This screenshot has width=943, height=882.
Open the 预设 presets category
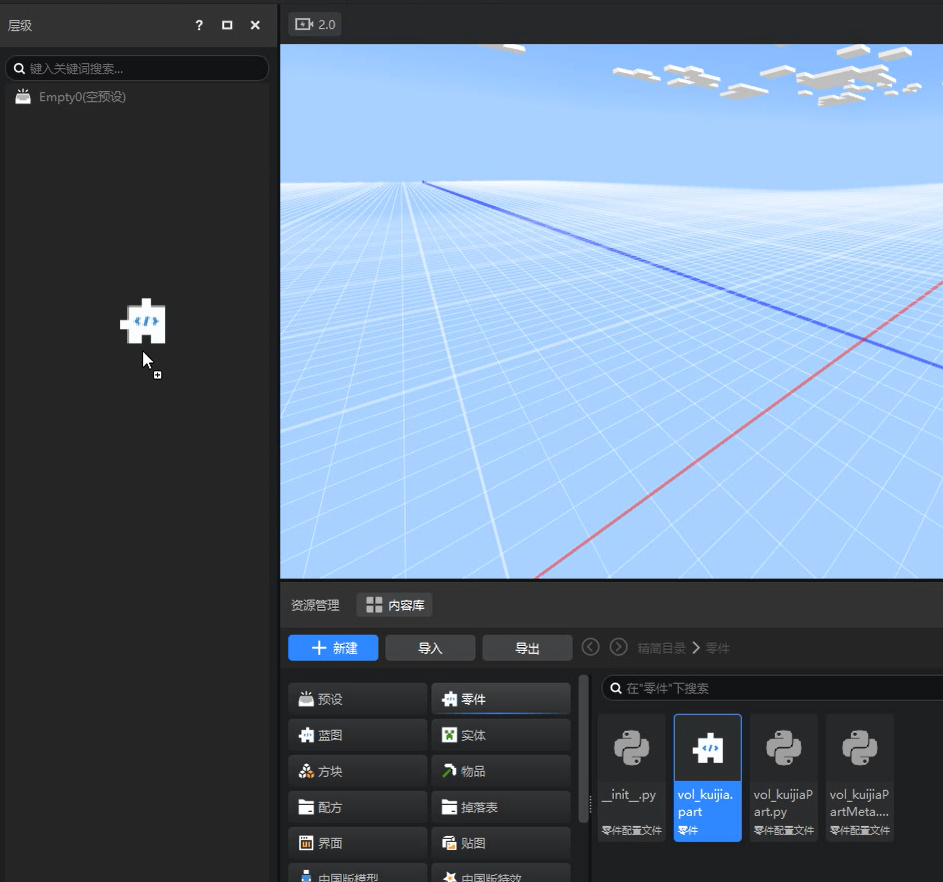pyautogui.click(x=358, y=699)
